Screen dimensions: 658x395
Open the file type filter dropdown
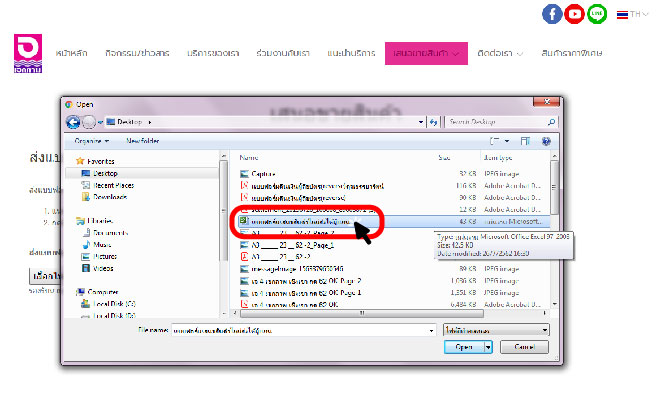[496, 330]
